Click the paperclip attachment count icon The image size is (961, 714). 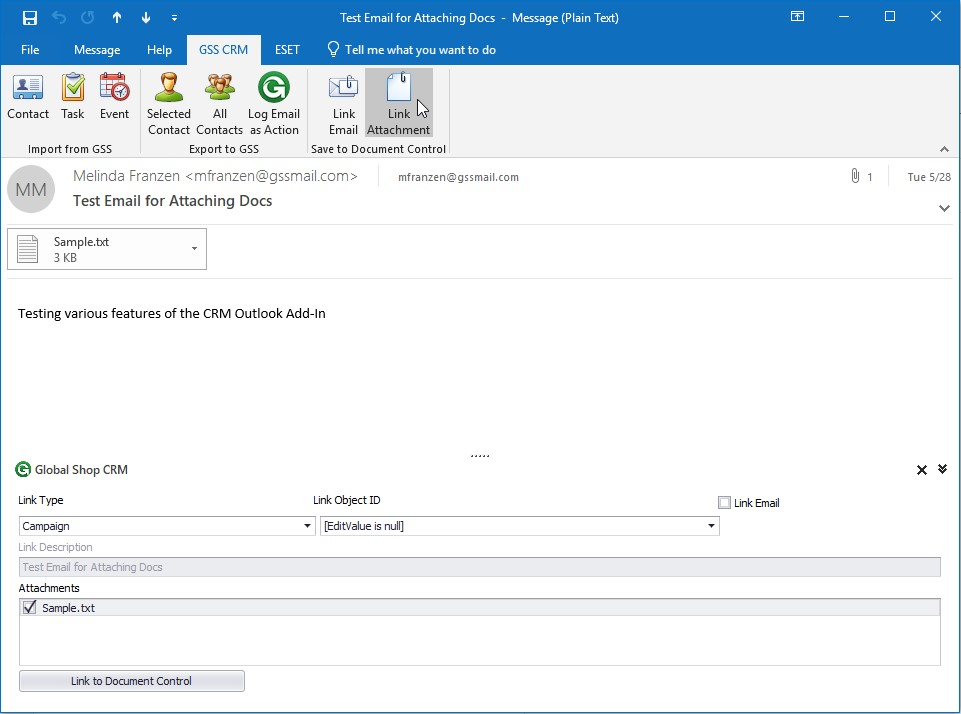(855, 177)
